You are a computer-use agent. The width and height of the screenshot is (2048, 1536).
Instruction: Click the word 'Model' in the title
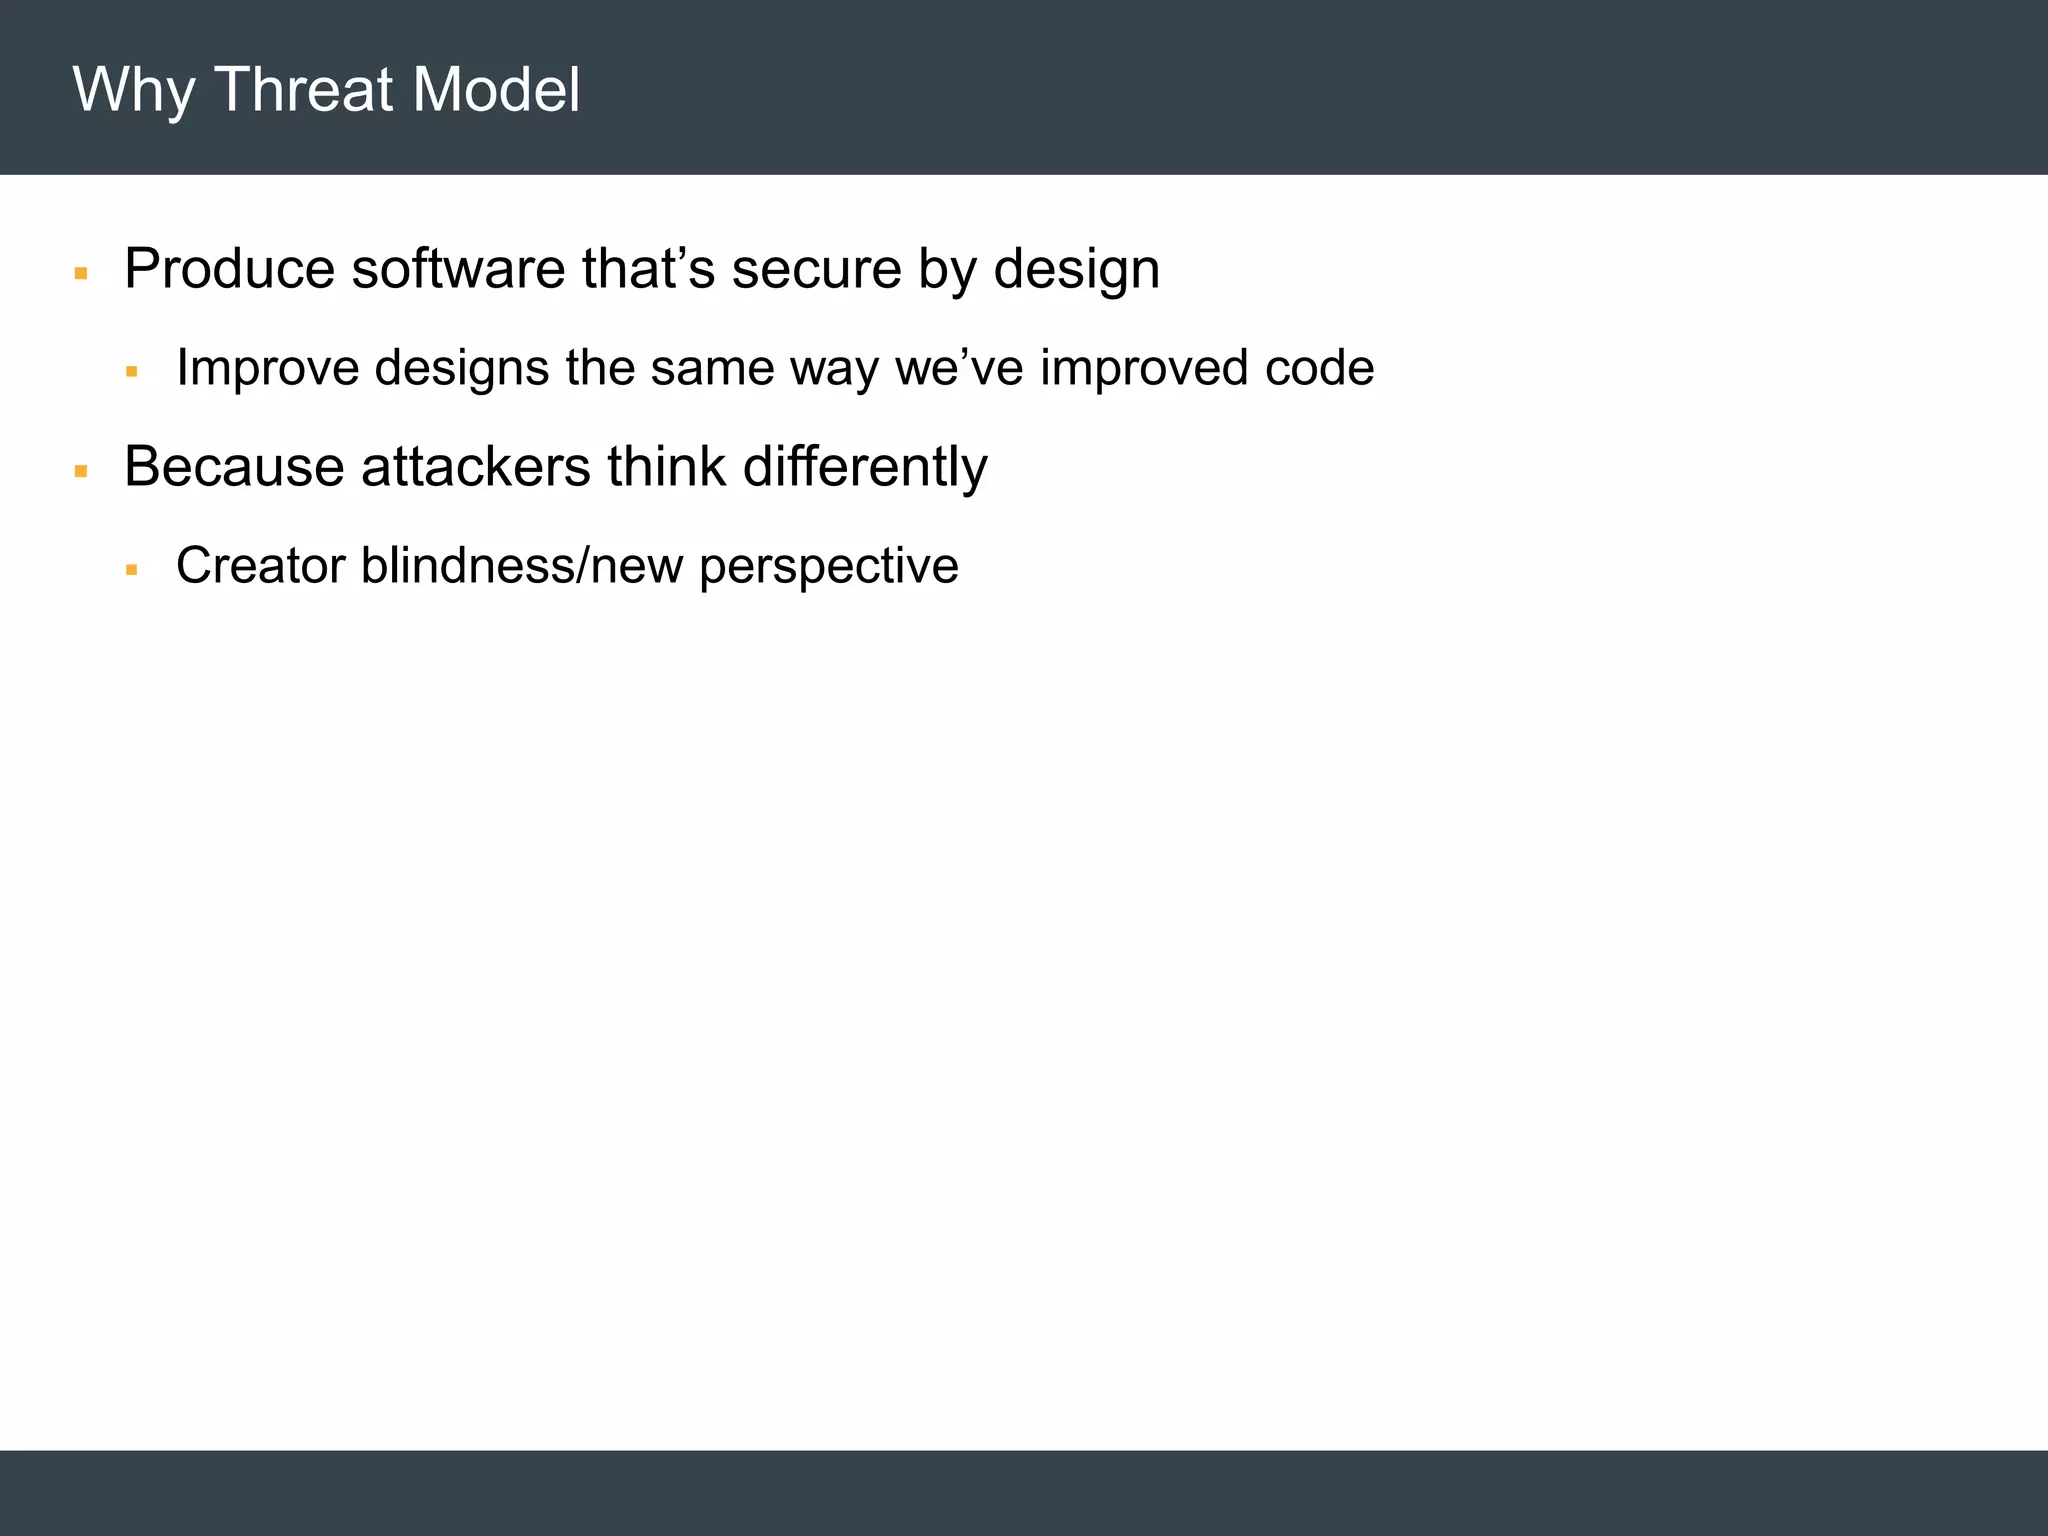495,89
